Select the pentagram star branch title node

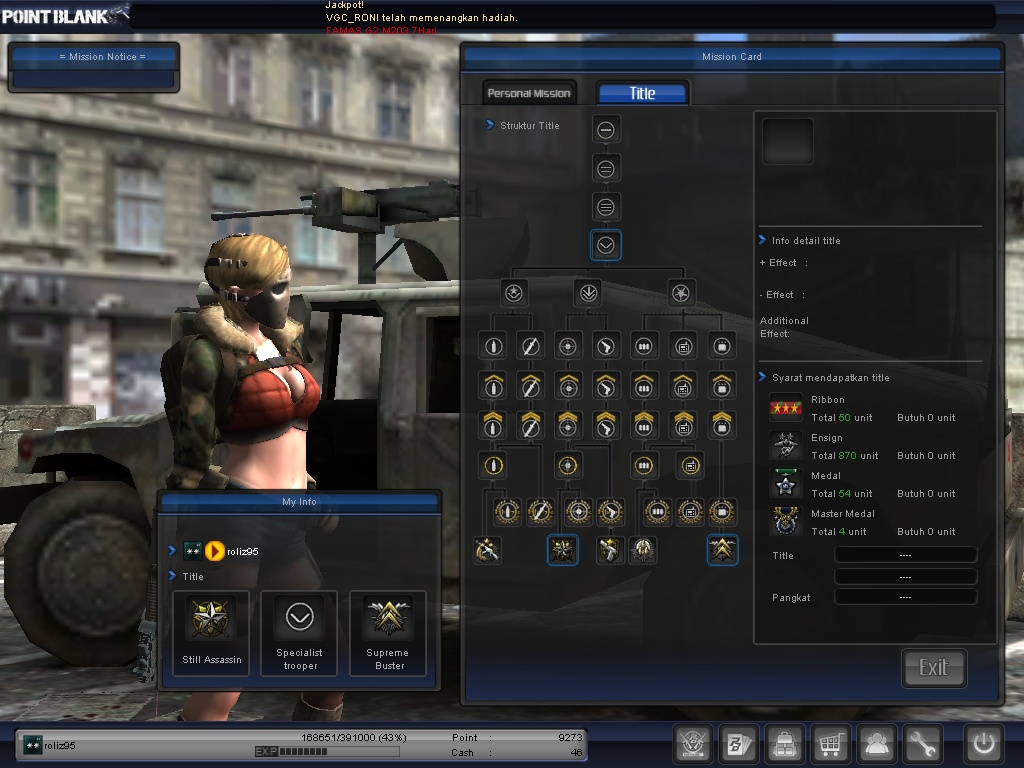coord(680,293)
